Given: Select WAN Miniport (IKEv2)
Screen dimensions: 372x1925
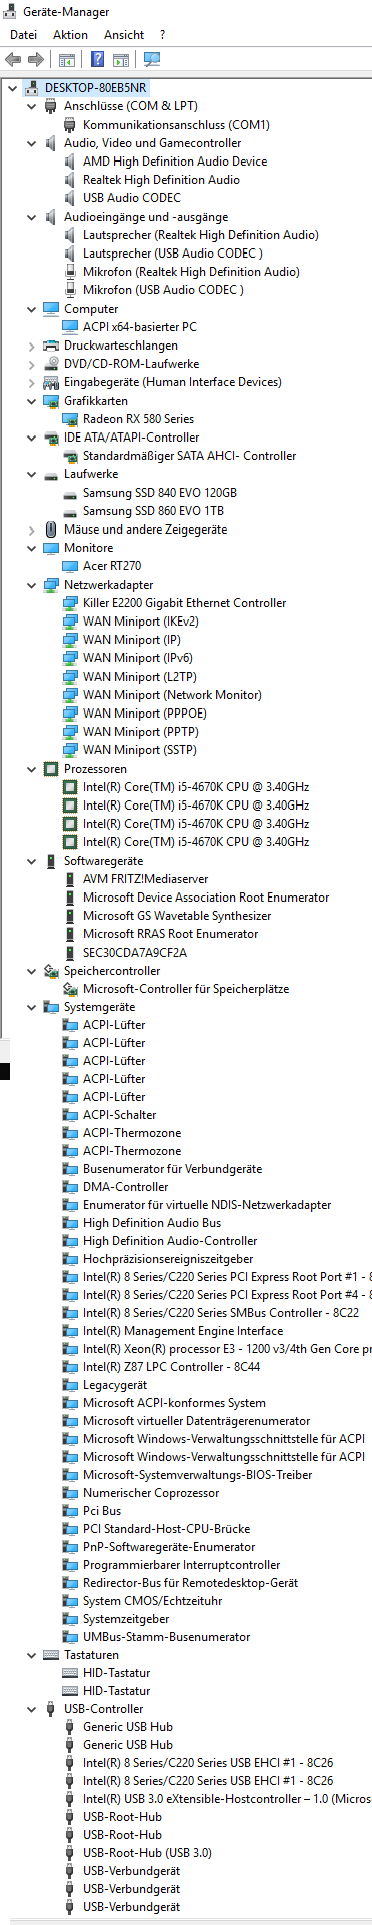Looking at the screenshot, I should [141, 622].
